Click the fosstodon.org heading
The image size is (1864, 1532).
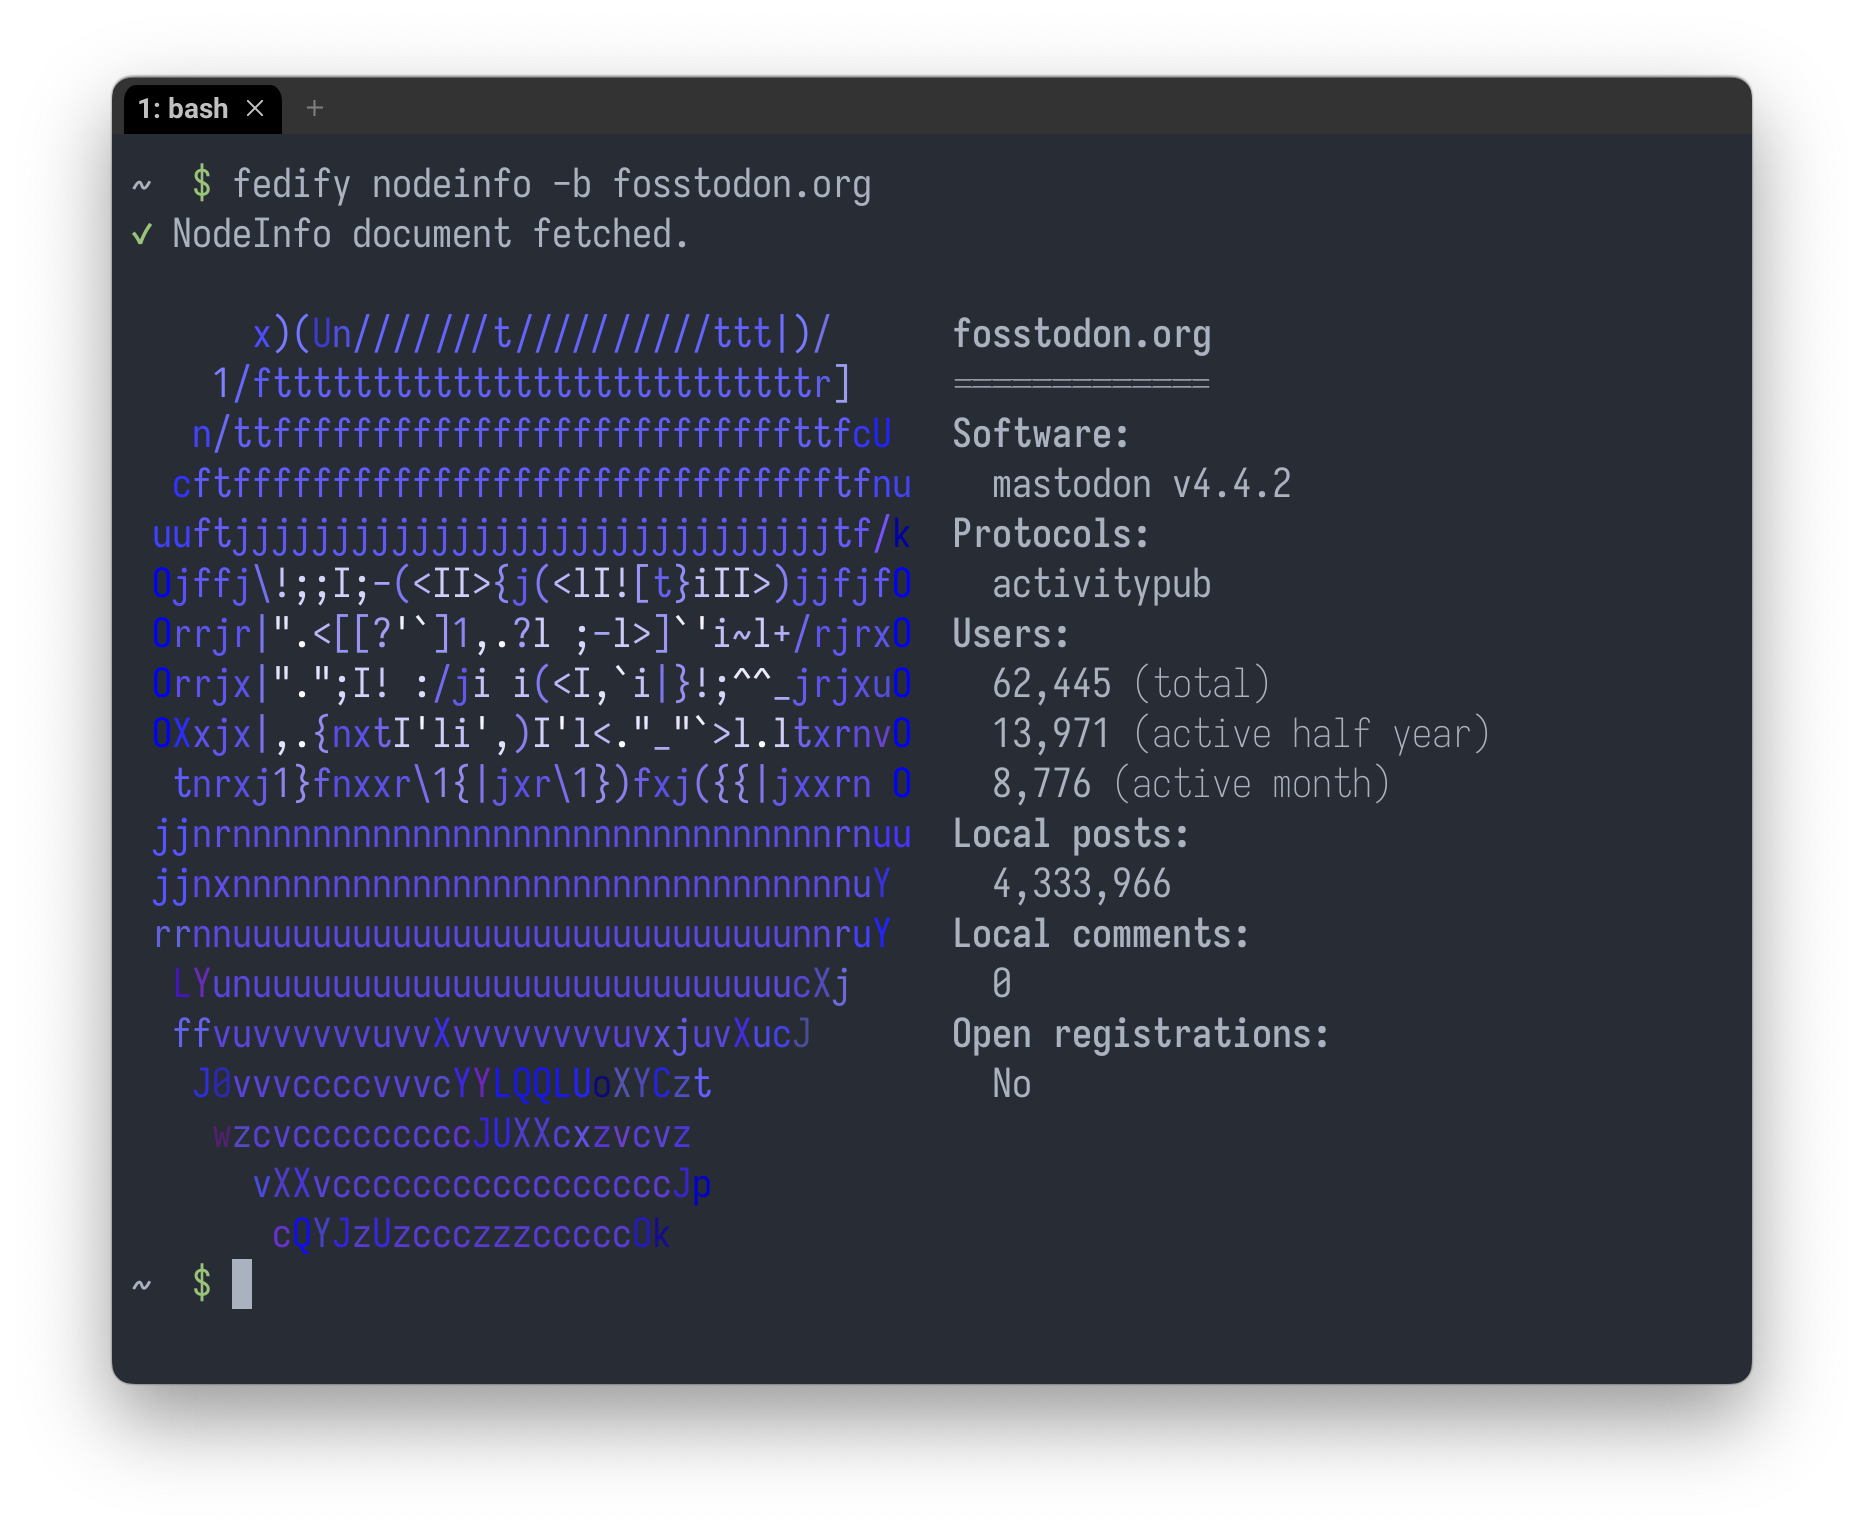point(1082,334)
